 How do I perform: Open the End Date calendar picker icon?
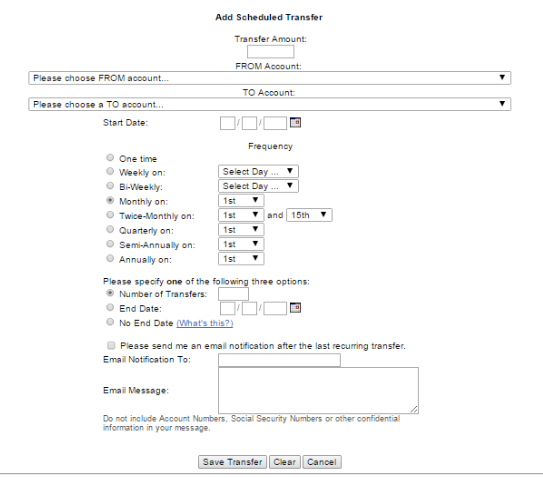(x=295, y=308)
